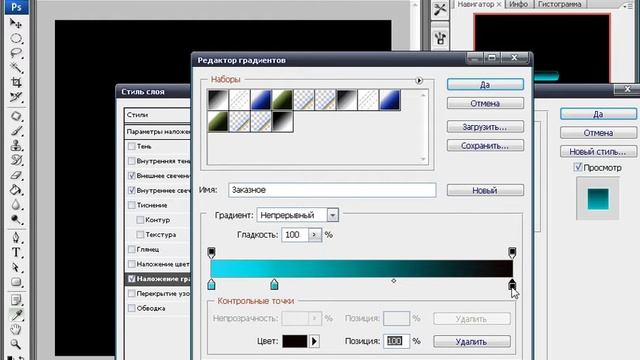This screenshot has width=640, height=360.
Task: Toggle the Просмотр preview checkbox
Action: [x=578, y=167]
